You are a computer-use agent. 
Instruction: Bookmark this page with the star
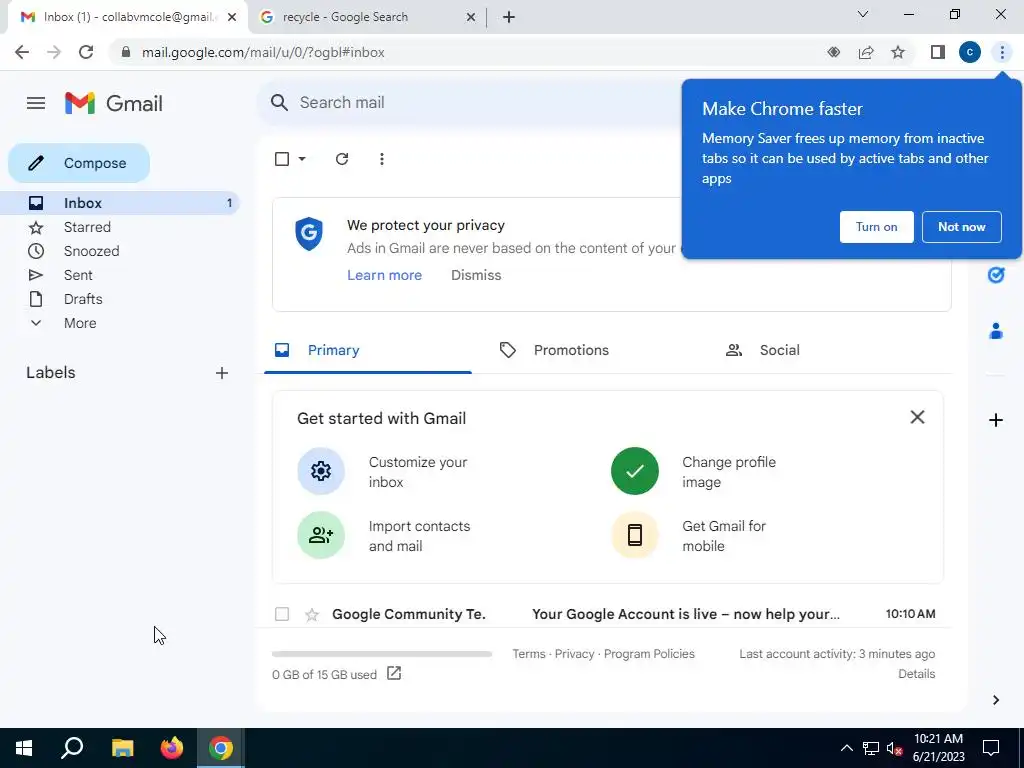tap(898, 52)
